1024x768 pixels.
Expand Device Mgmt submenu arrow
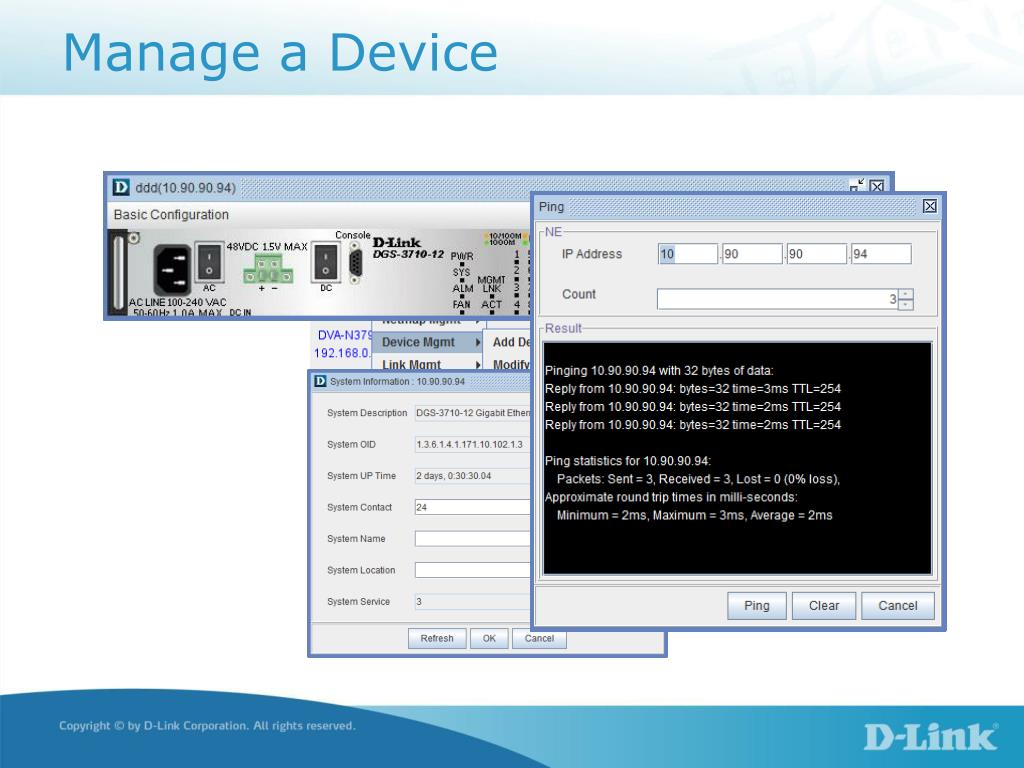point(478,342)
